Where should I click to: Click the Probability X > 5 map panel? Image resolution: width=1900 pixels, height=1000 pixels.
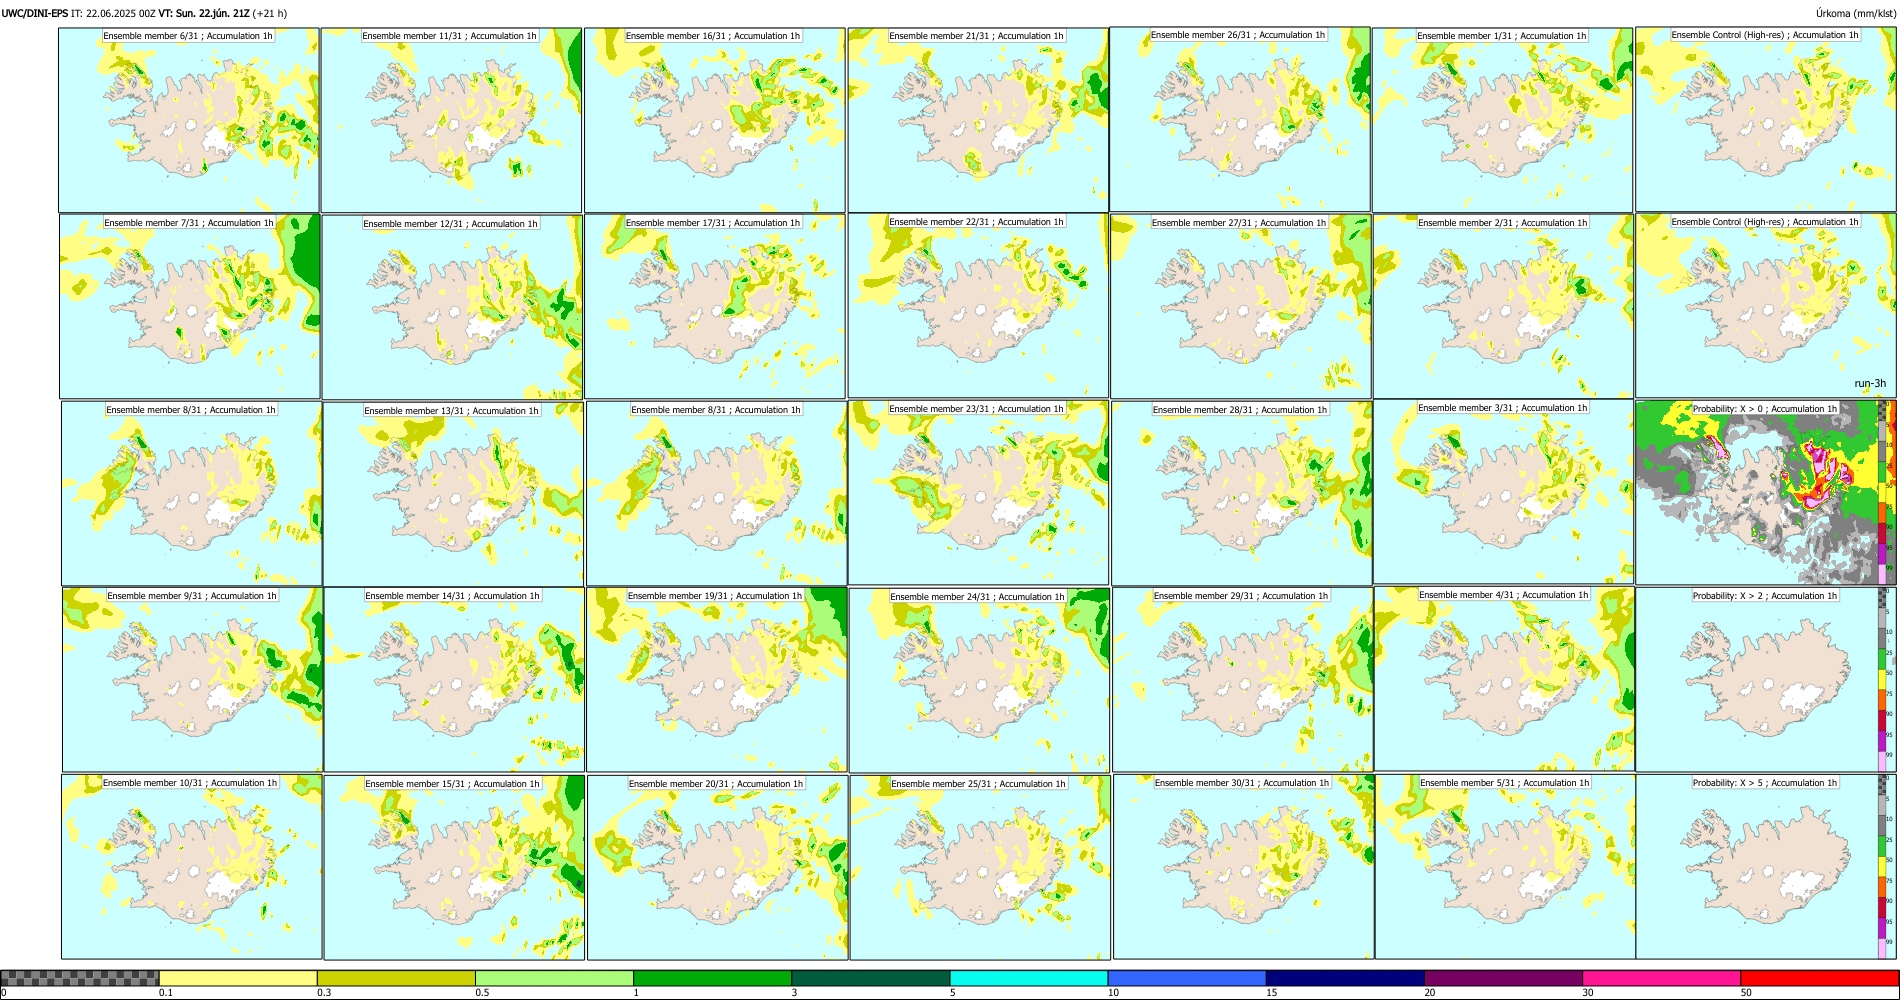[1766, 866]
